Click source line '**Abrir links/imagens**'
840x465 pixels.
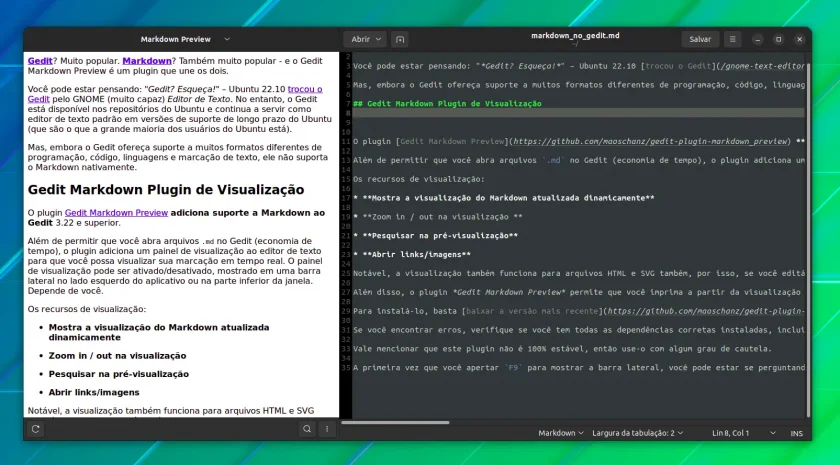coord(411,254)
